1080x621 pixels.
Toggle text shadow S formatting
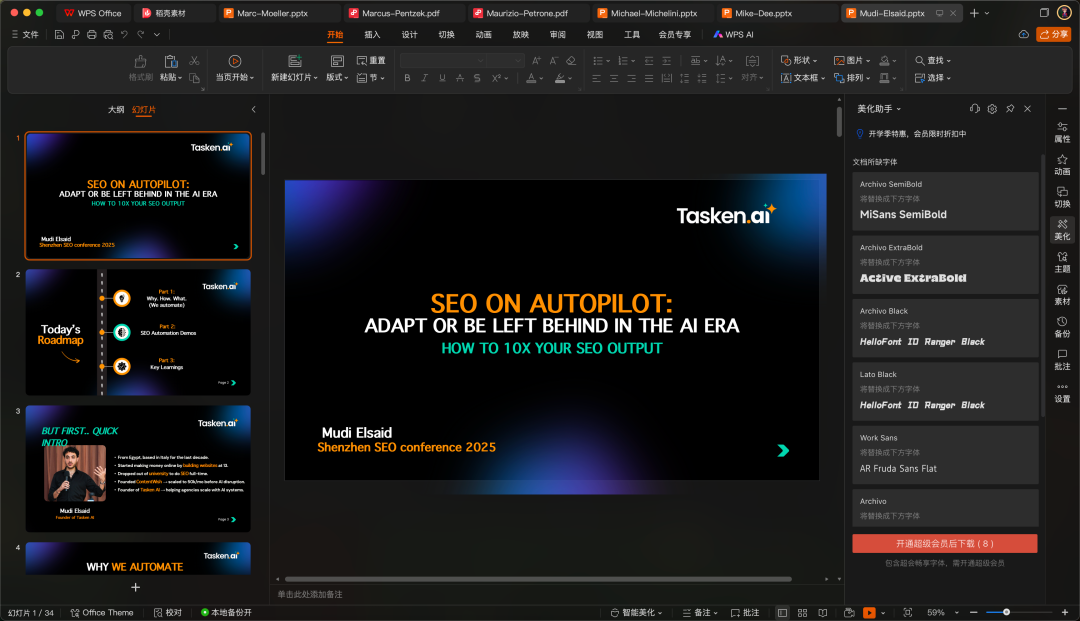[477, 78]
